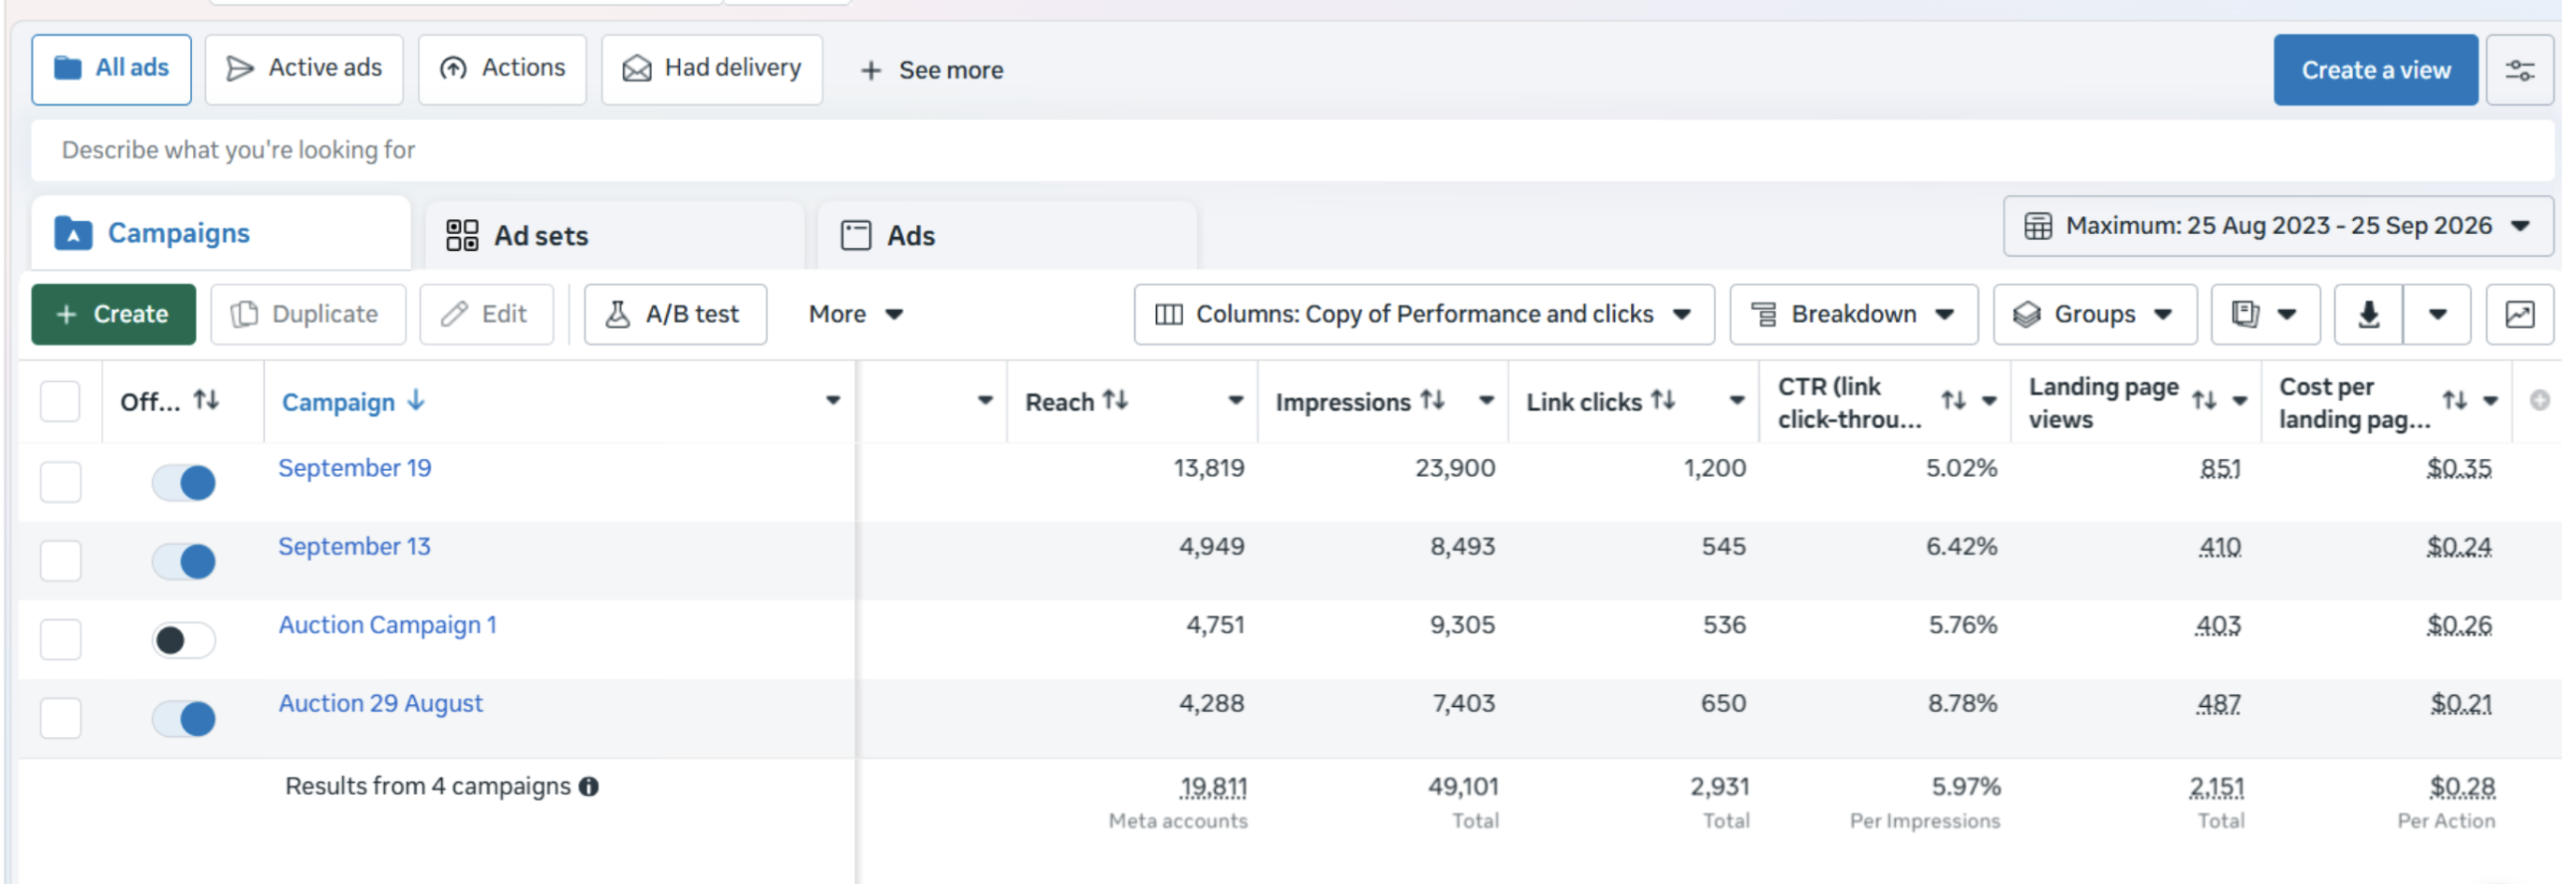Open the Campaign column options arrow
This screenshot has height=884, width=2576.
(832, 401)
